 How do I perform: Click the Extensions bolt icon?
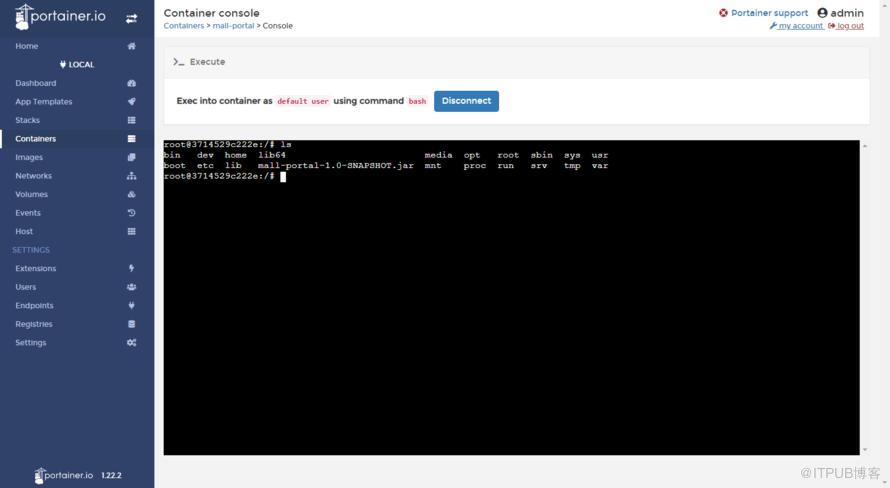tap(132, 268)
